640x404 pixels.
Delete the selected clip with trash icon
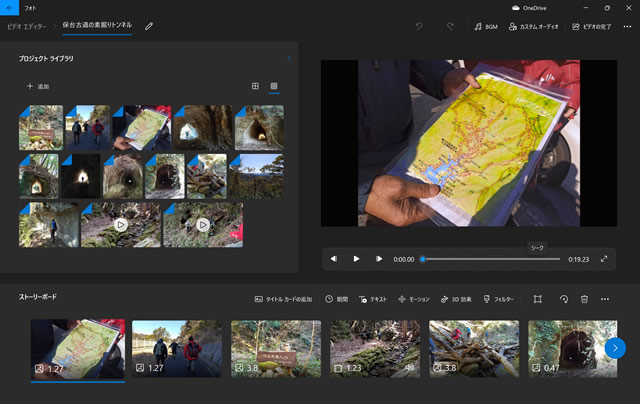(x=584, y=299)
